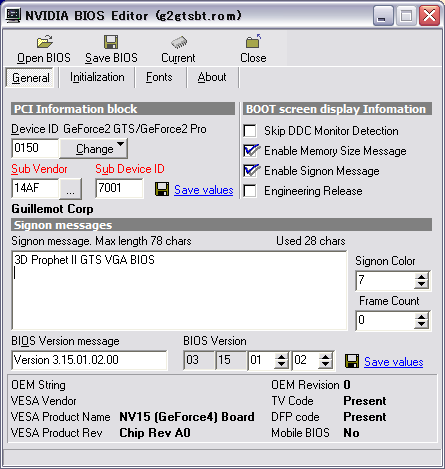Increase BIOS Version field showing 01
The height and width of the screenshot is (469, 445).
[x=281, y=357]
